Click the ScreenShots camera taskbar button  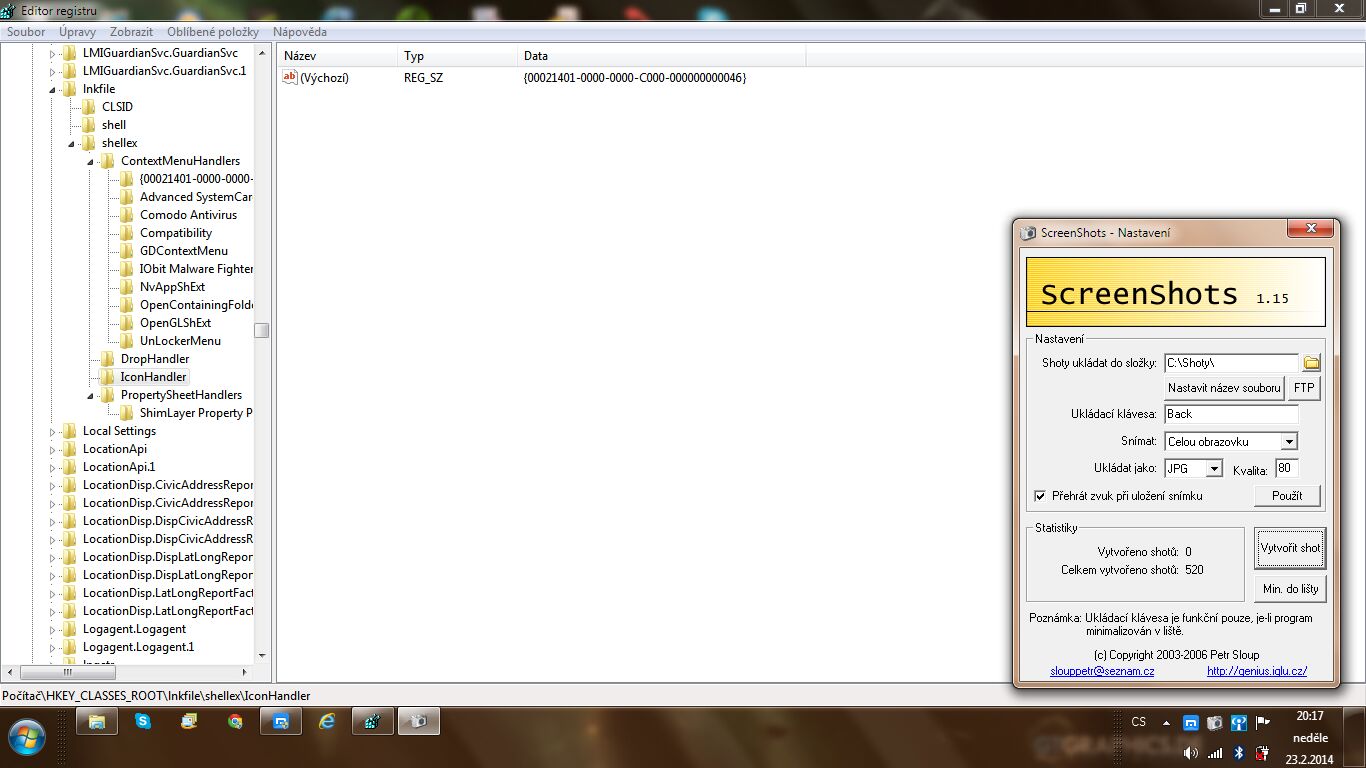click(x=419, y=721)
